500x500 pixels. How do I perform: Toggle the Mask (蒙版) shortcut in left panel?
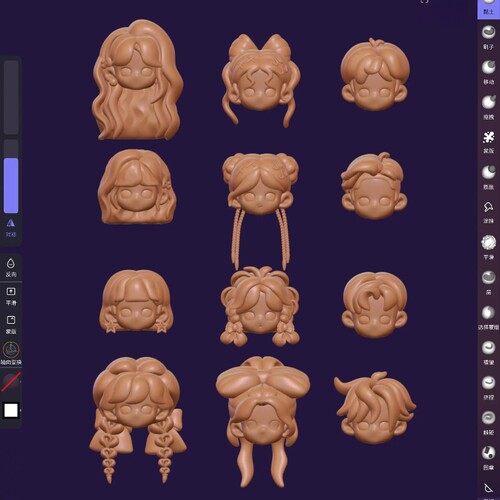coord(11,325)
